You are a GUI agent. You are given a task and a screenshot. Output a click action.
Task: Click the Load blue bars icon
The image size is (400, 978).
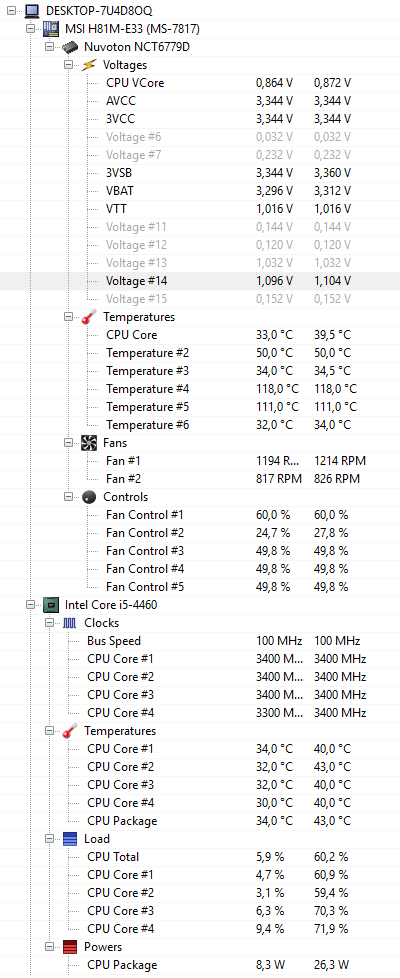71,839
